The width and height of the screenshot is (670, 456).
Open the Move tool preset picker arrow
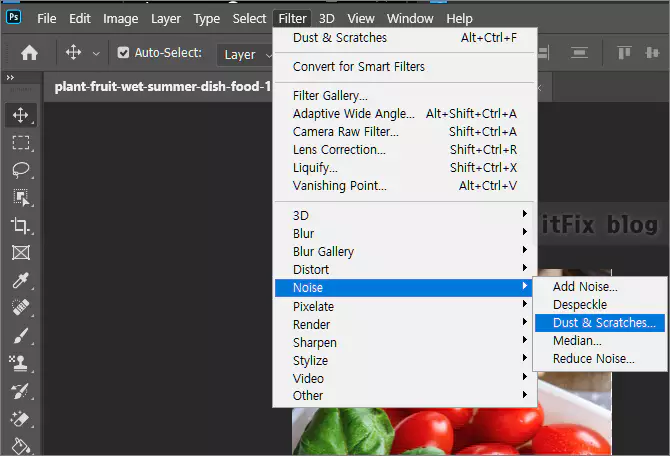click(x=96, y=54)
